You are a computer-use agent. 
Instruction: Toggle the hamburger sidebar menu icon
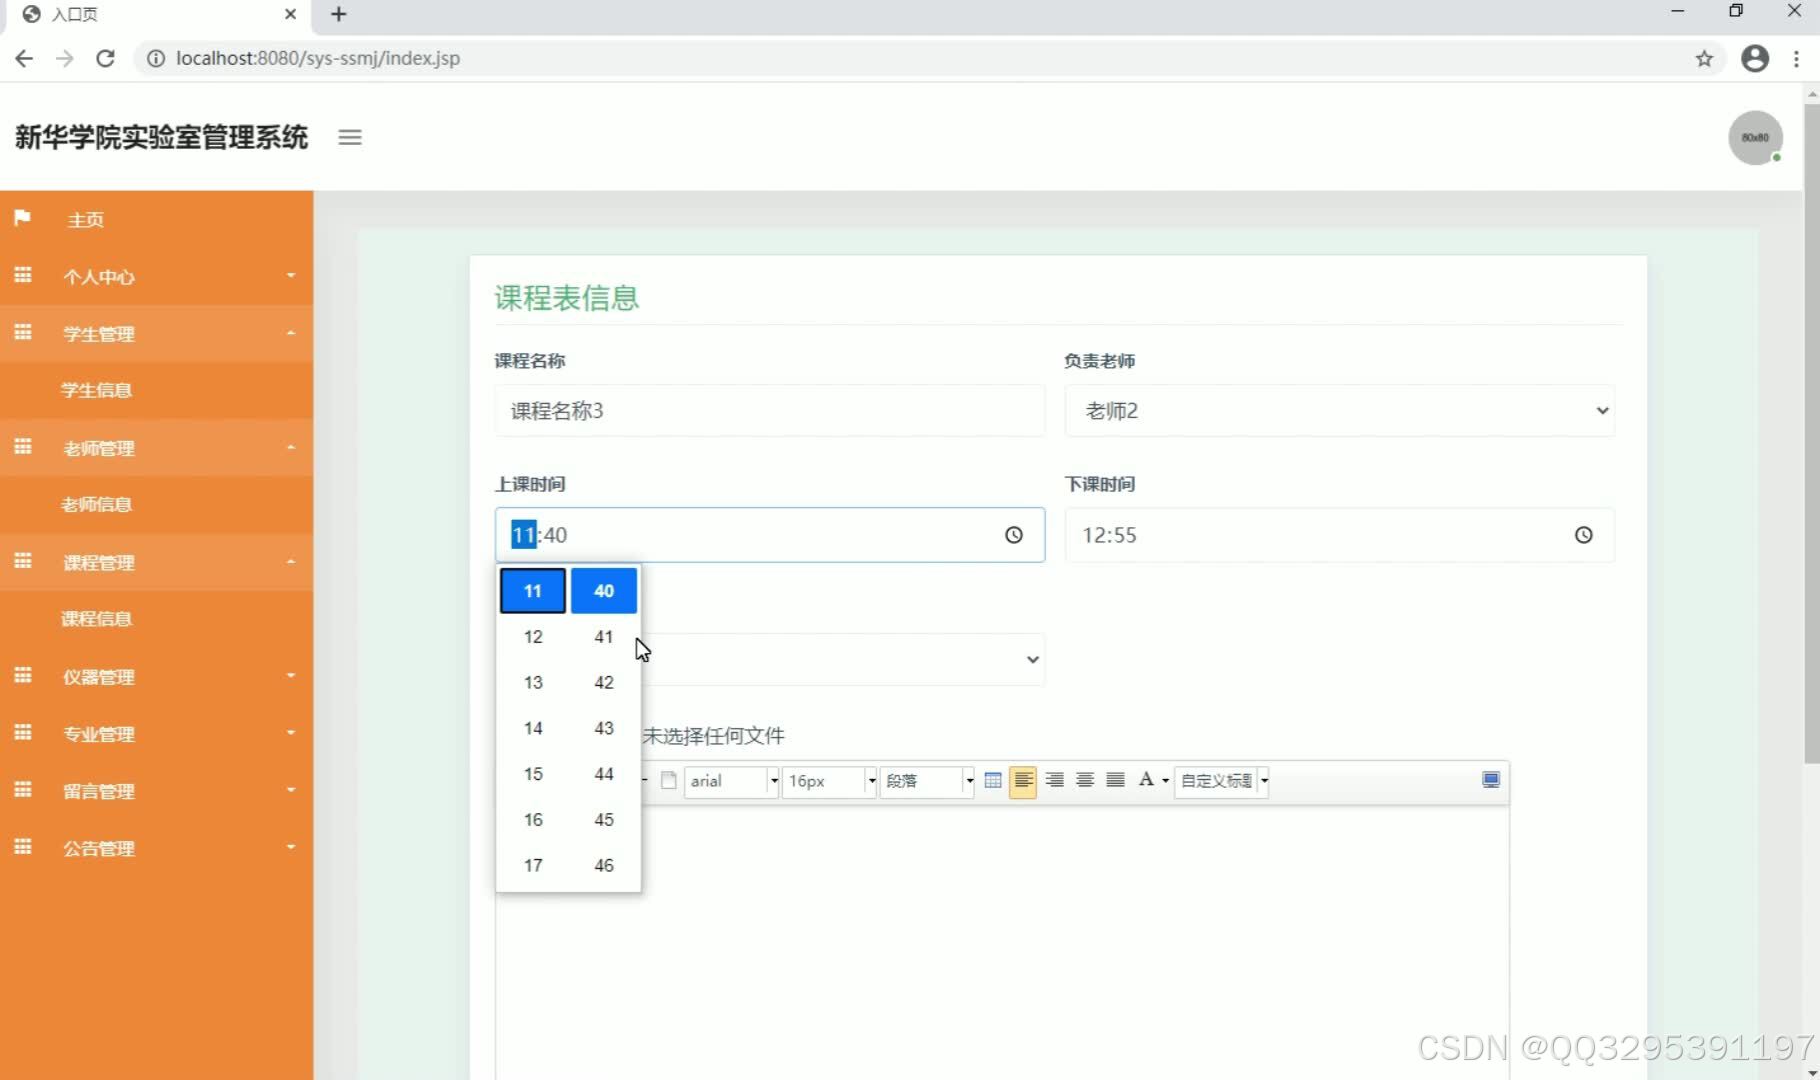(x=350, y=137)
